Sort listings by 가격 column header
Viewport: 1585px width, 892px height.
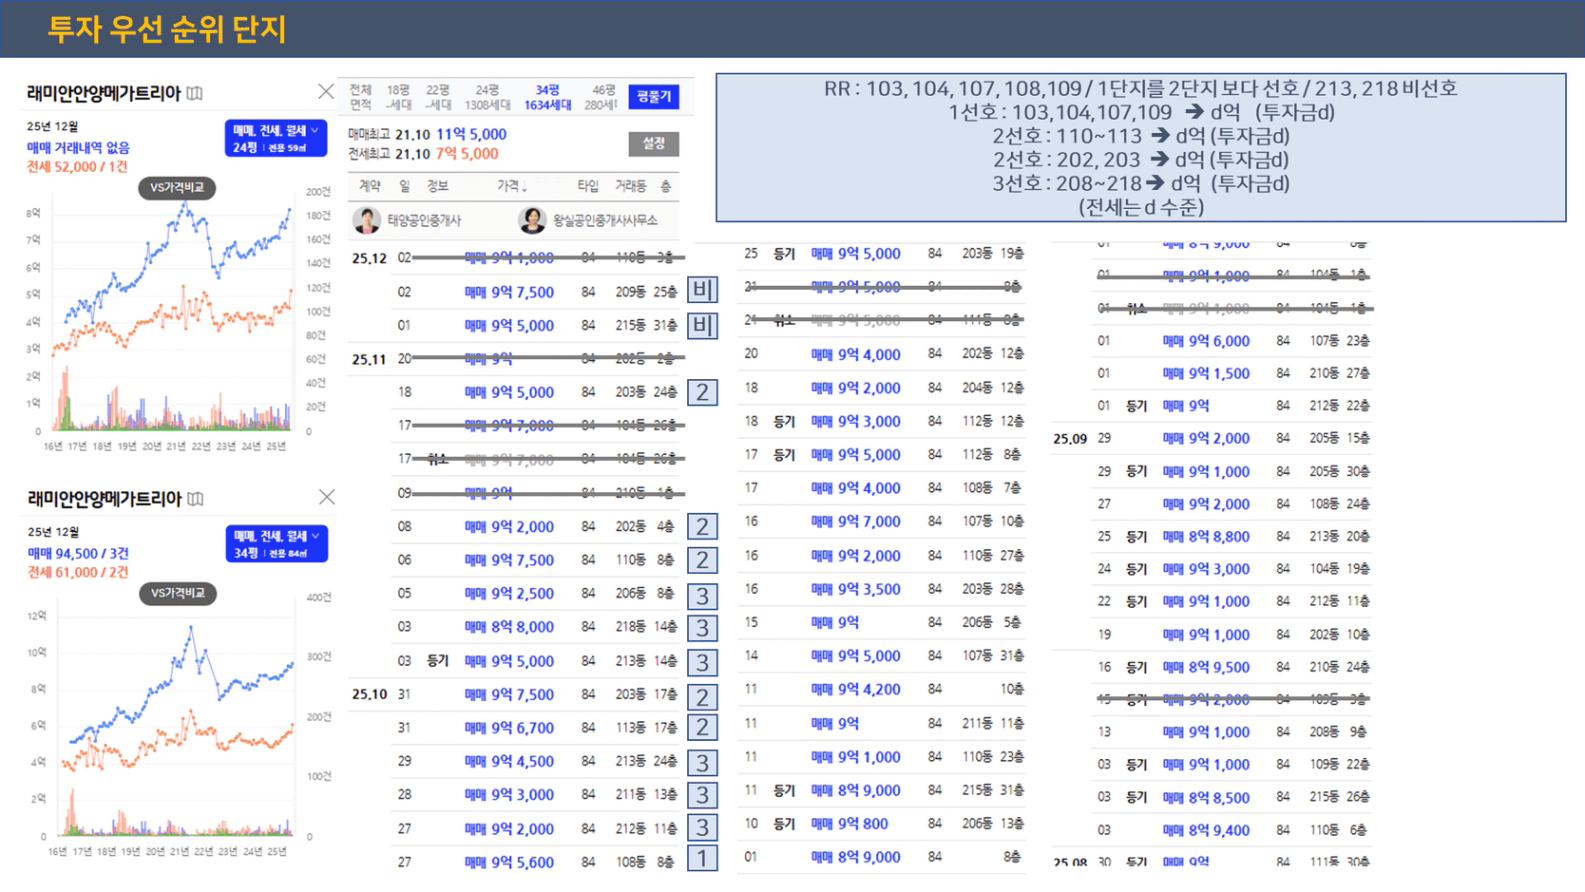511,186
